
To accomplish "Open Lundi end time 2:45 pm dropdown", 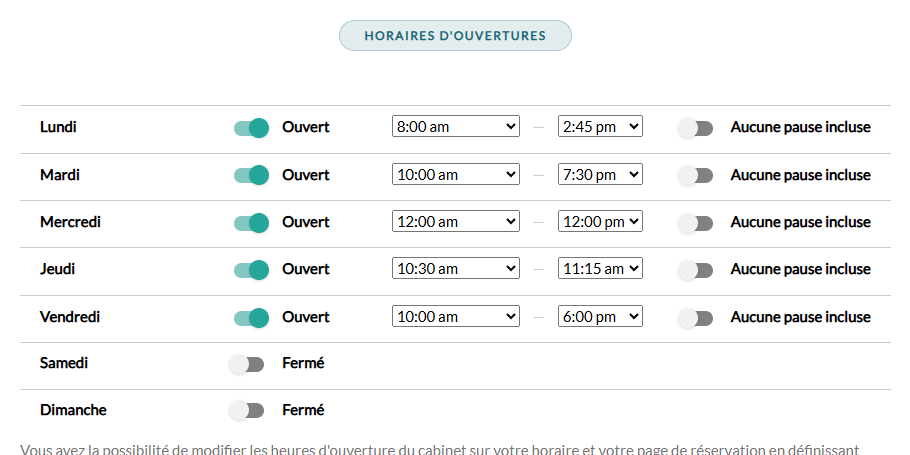I will (600, 127).
